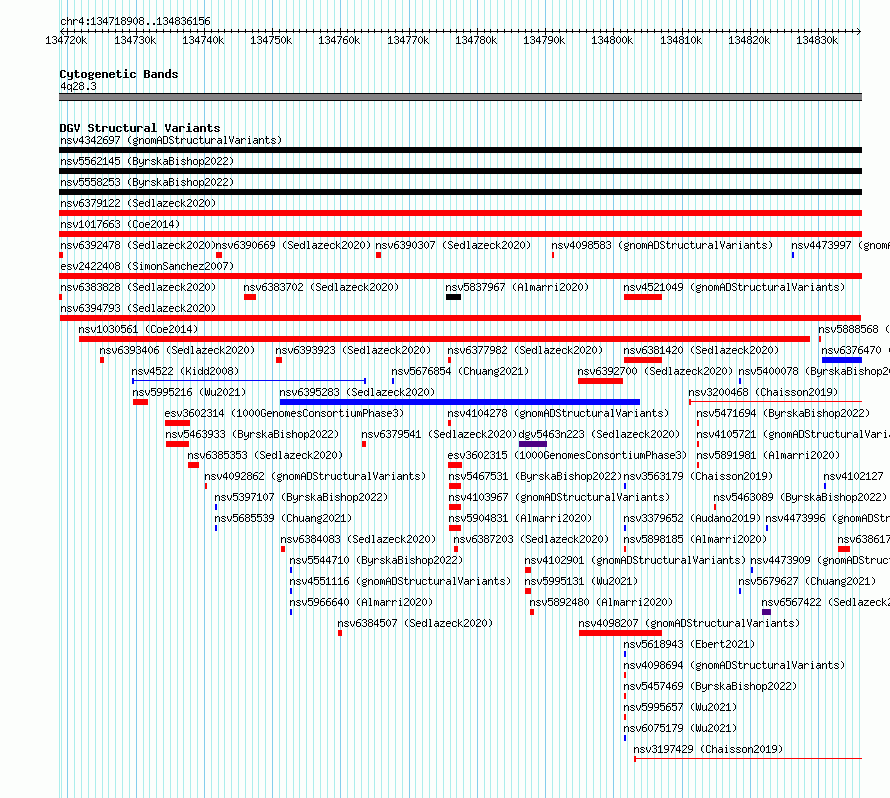Image resolution: width=890 pixels, height=798 pixels.
Task: Open nsv6387203 Sedlazeck2020 label
Action: click(531, 539)
